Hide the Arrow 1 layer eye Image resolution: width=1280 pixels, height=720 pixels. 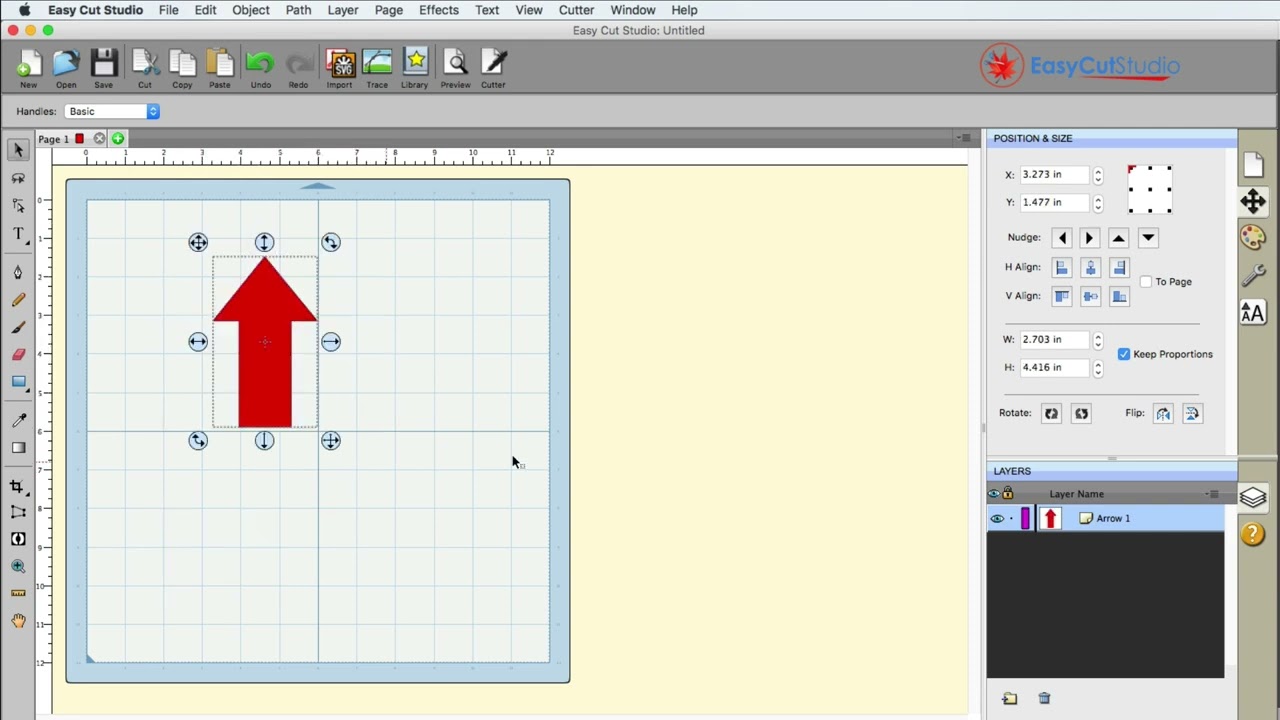[x=997, y=518]
